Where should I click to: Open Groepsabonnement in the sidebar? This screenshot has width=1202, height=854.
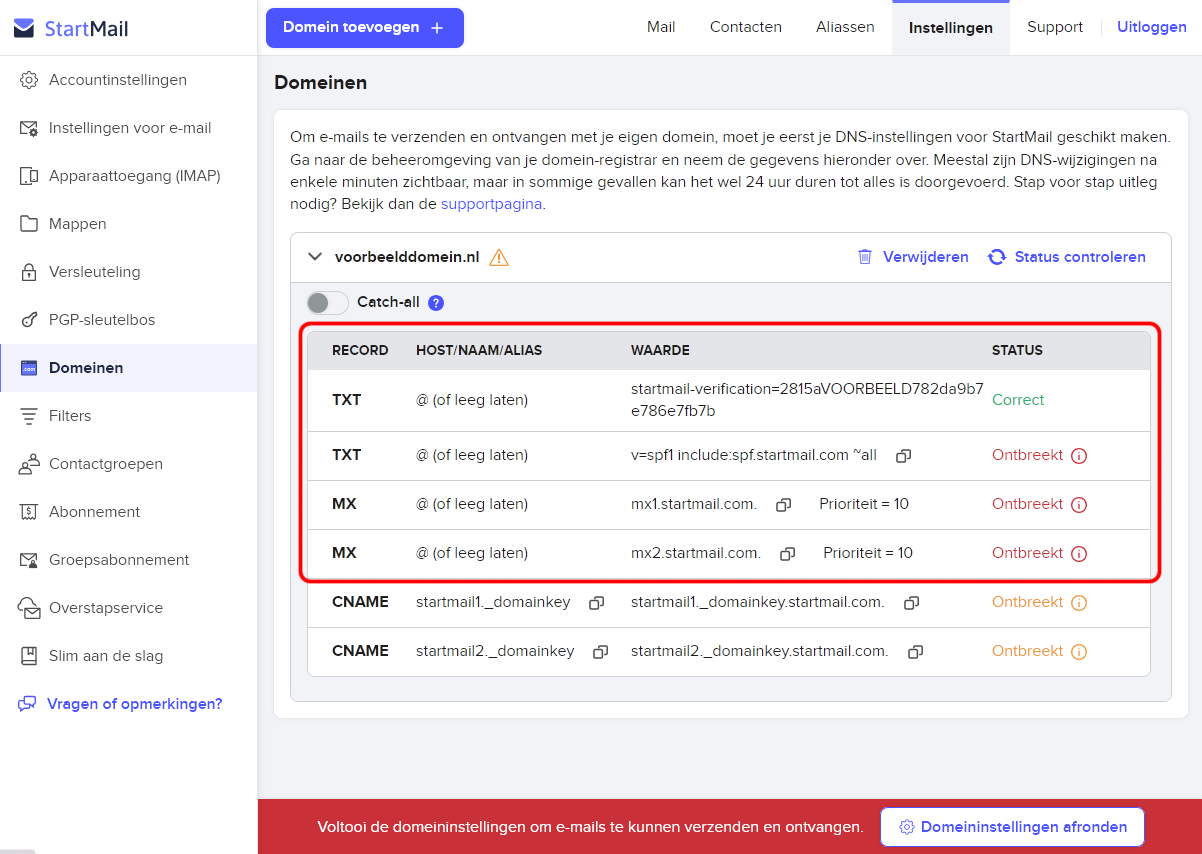click(128, 560)
